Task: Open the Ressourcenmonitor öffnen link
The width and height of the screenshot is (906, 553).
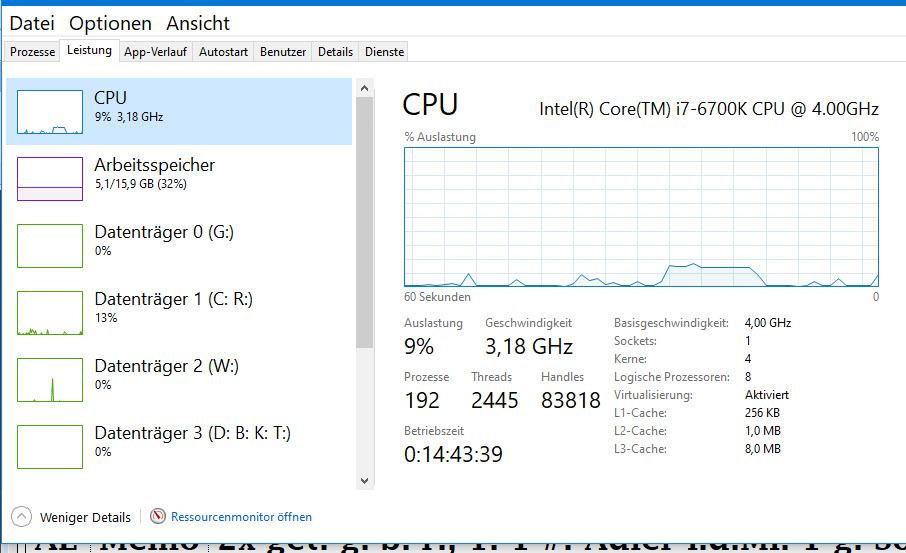Action: point(241,517)
